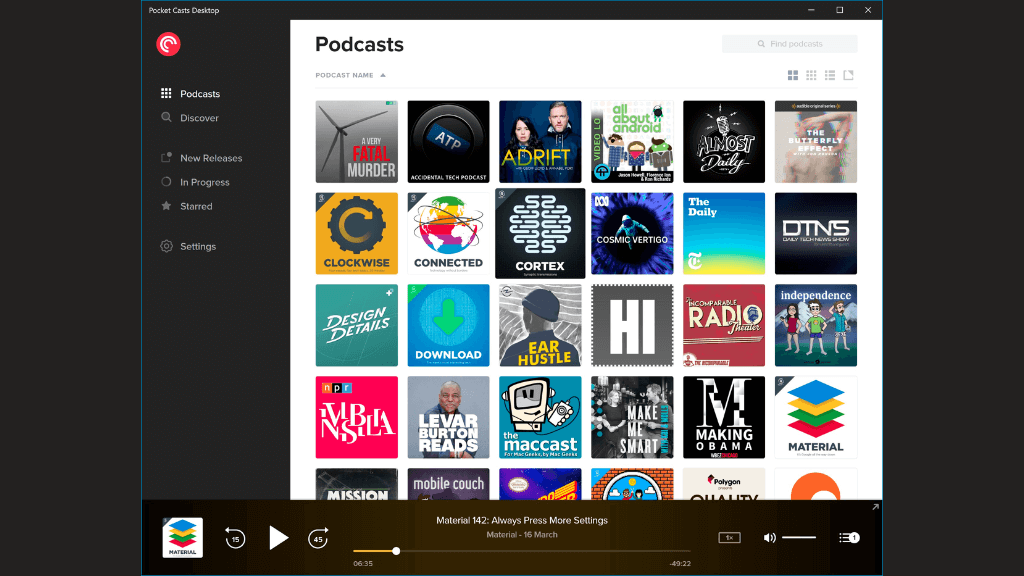Image resolution: width=1024 pixels, height=576 pixels.
Task: Mute the volume speaker icon
Action: (769, 537)
